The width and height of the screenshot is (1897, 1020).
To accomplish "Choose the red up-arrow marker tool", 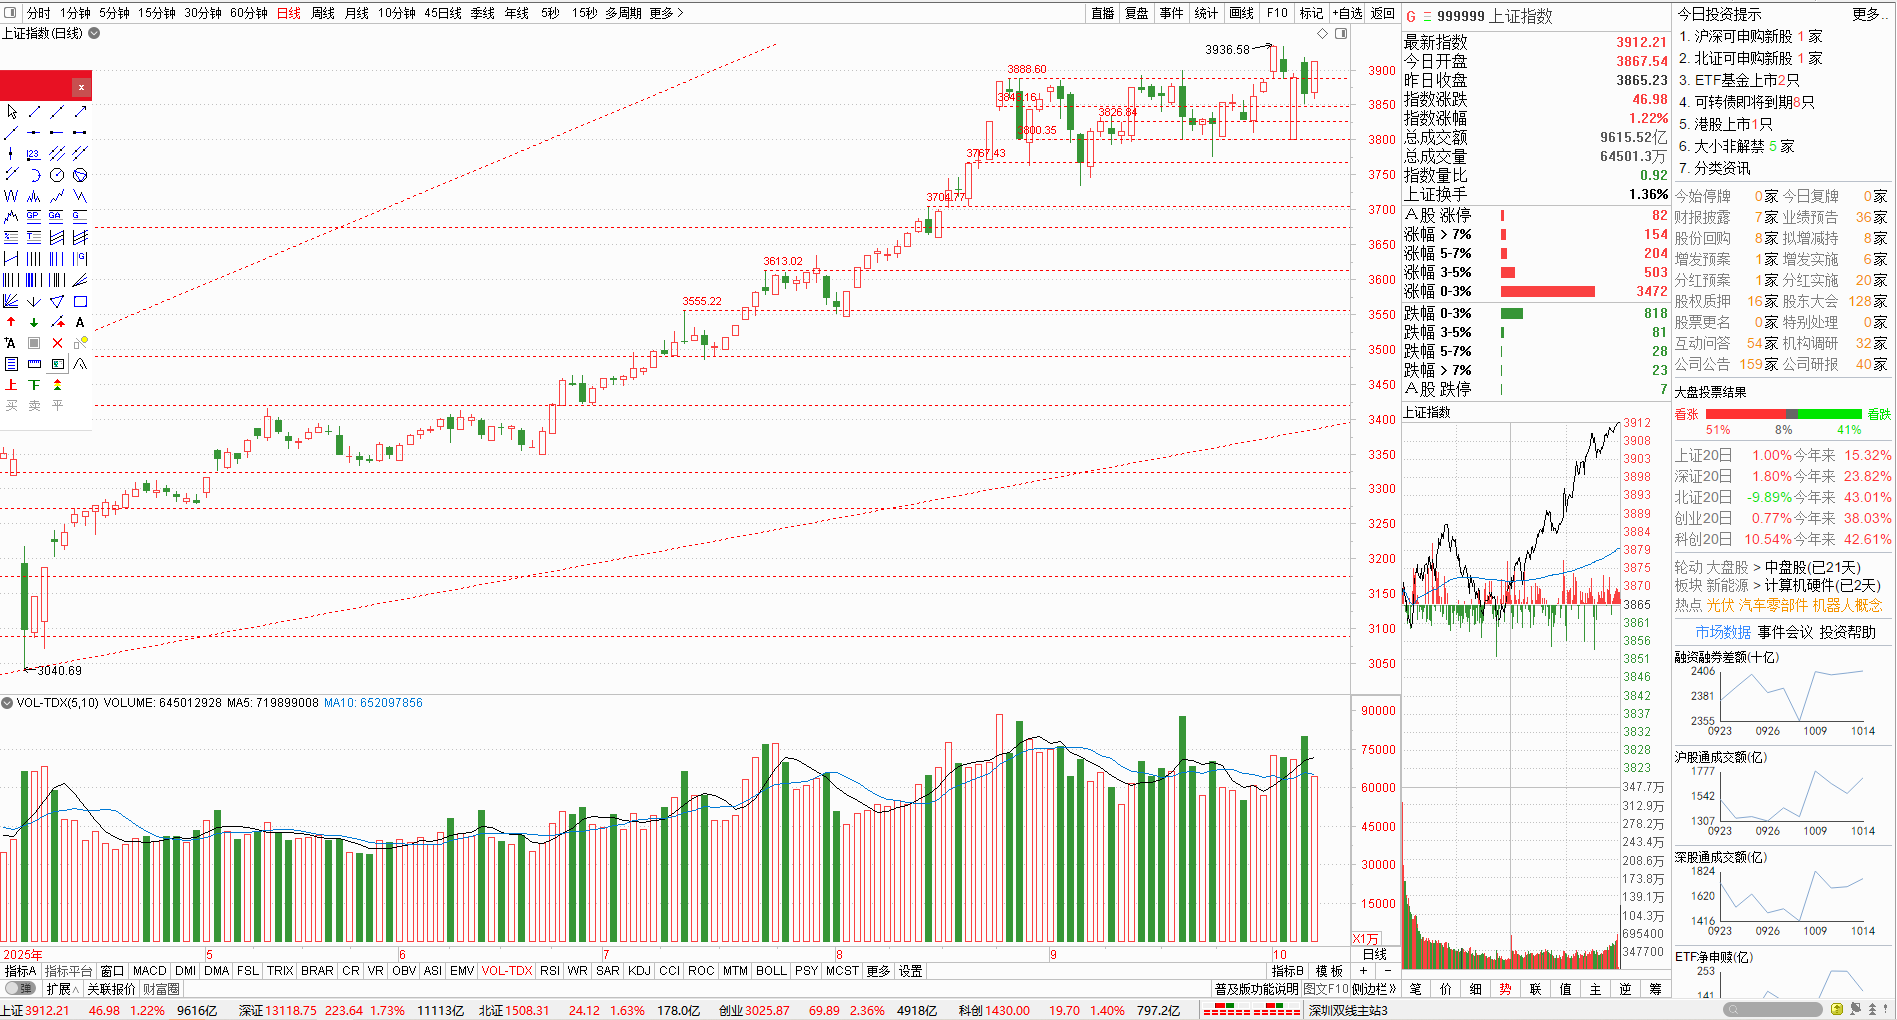I will [11, 322].
